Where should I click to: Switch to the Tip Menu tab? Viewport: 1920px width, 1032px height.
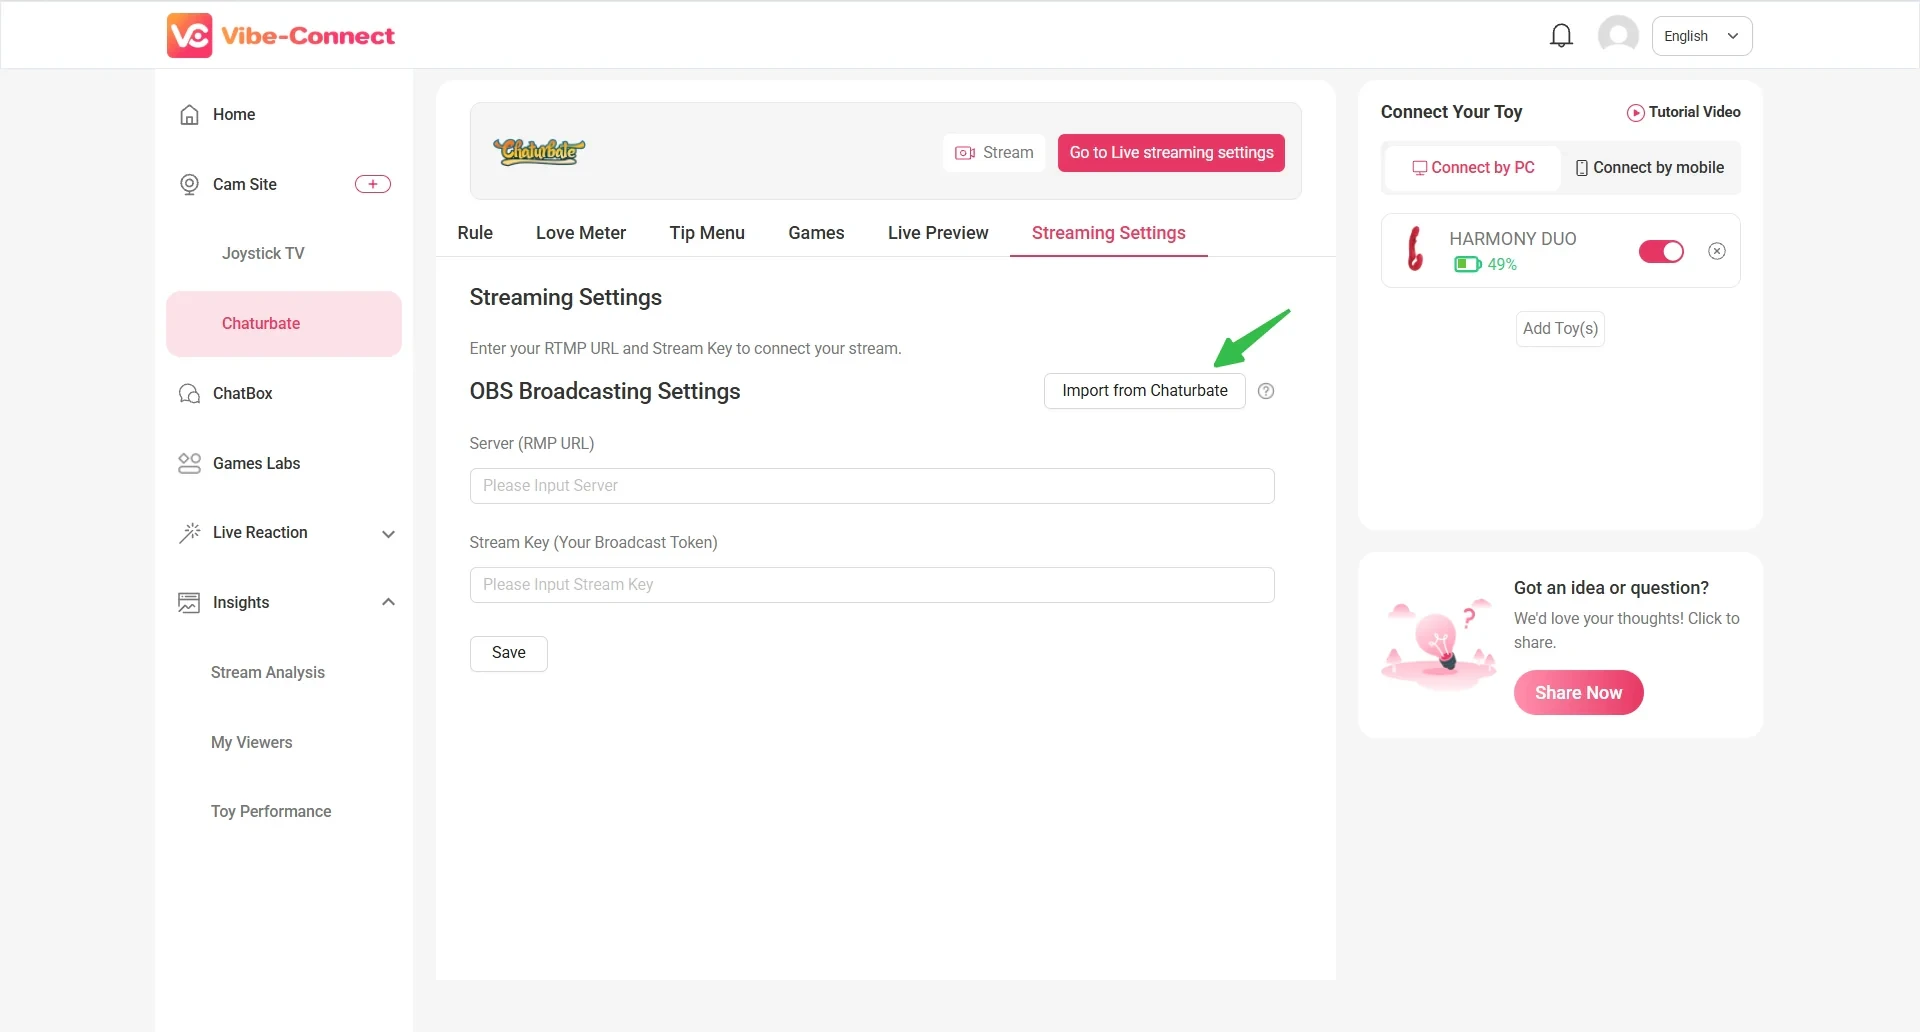tap(707, 233)
